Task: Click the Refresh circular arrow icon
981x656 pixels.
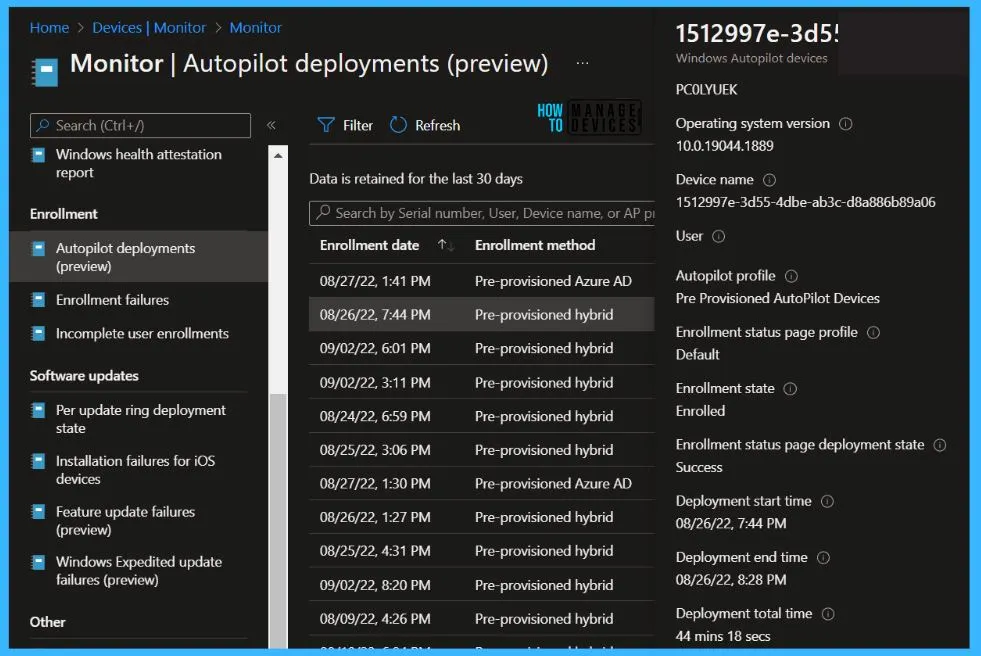Action: click(x=398, y=125)
